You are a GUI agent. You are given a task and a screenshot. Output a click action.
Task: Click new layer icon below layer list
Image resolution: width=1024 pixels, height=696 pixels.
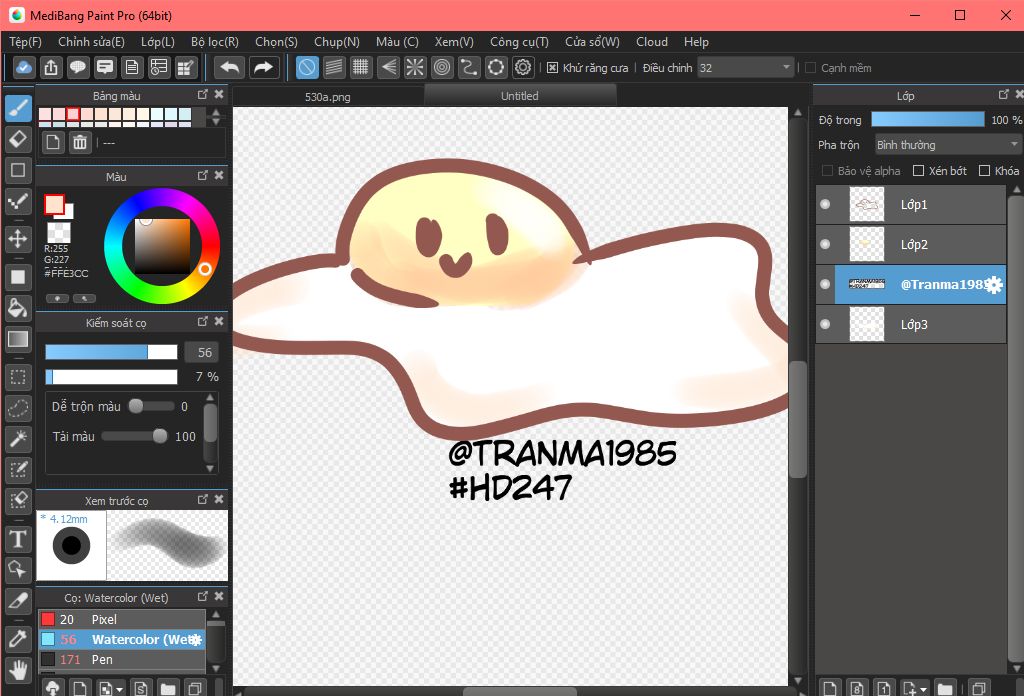[x=829, y=688]
